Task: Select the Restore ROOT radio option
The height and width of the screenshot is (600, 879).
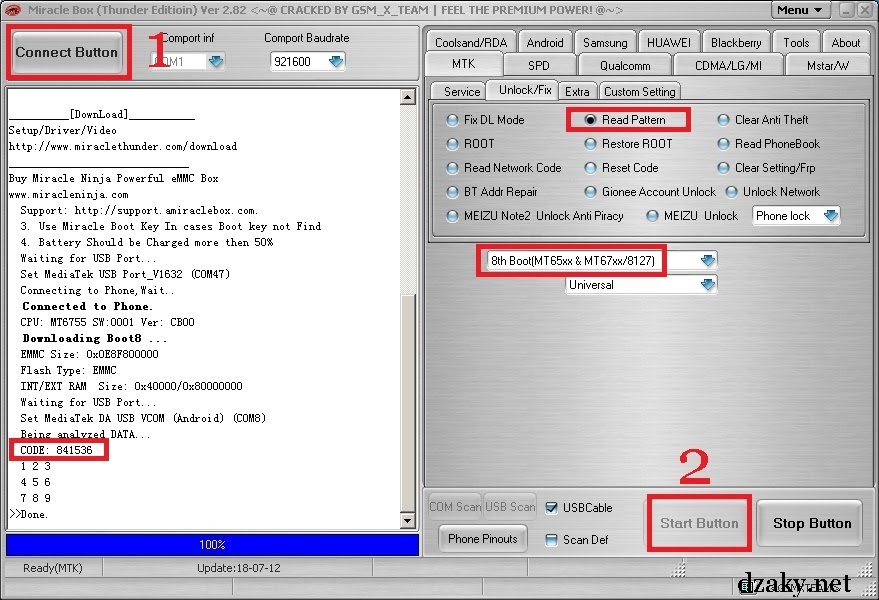Action: [628, 144]
